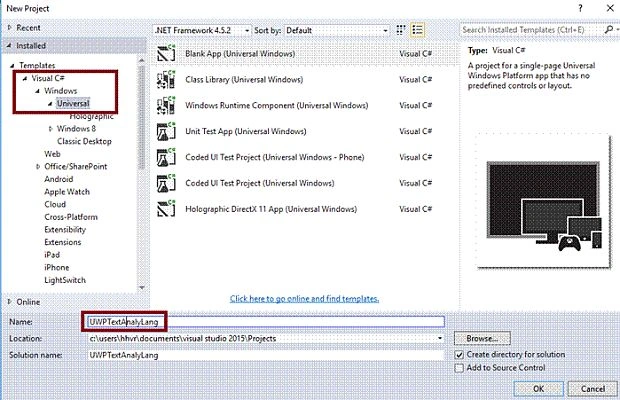
Task: Click the Browse... button
Action: pyautogui.click(x=482, y=339)
